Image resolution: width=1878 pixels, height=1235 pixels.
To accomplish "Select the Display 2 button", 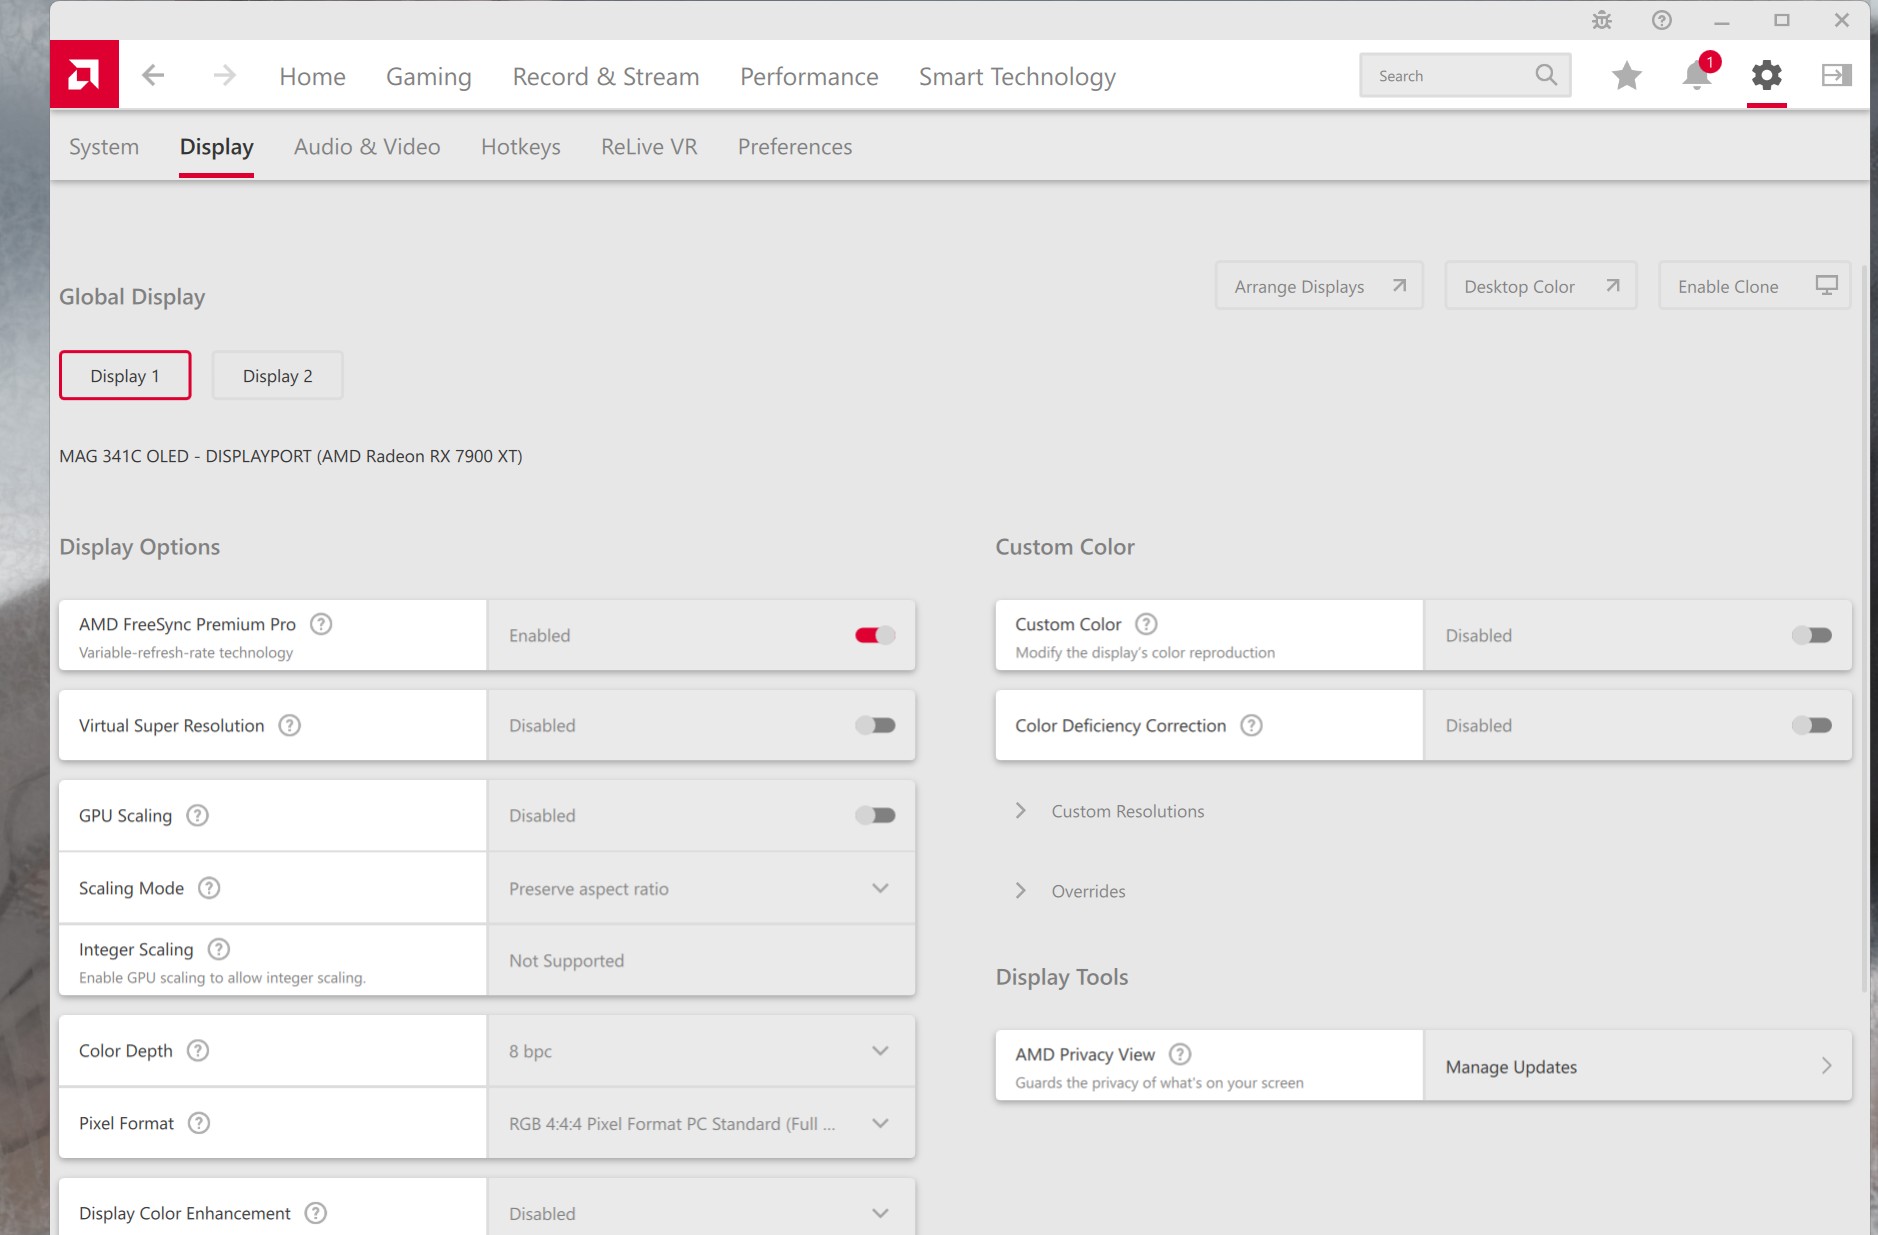I will pyautogui.click(x=277, y=376).
